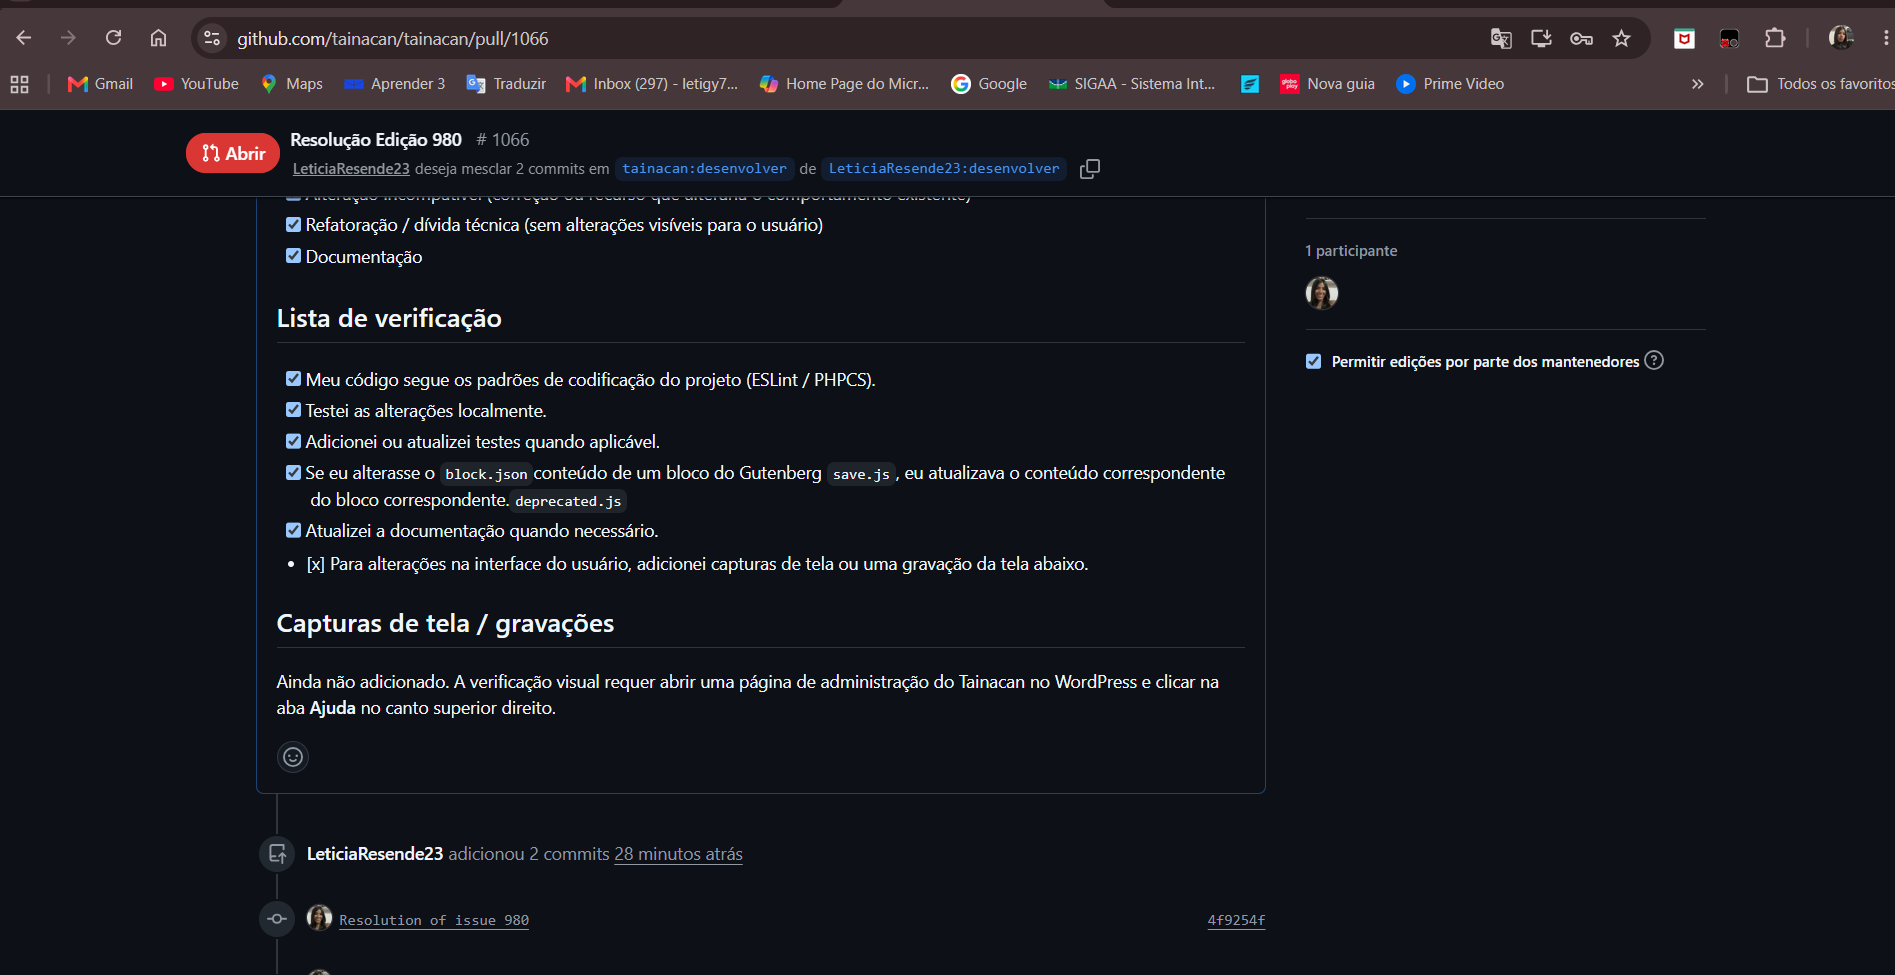
Task: Open the Aprender 3 bookmark
Action: [x=395, y=84]
